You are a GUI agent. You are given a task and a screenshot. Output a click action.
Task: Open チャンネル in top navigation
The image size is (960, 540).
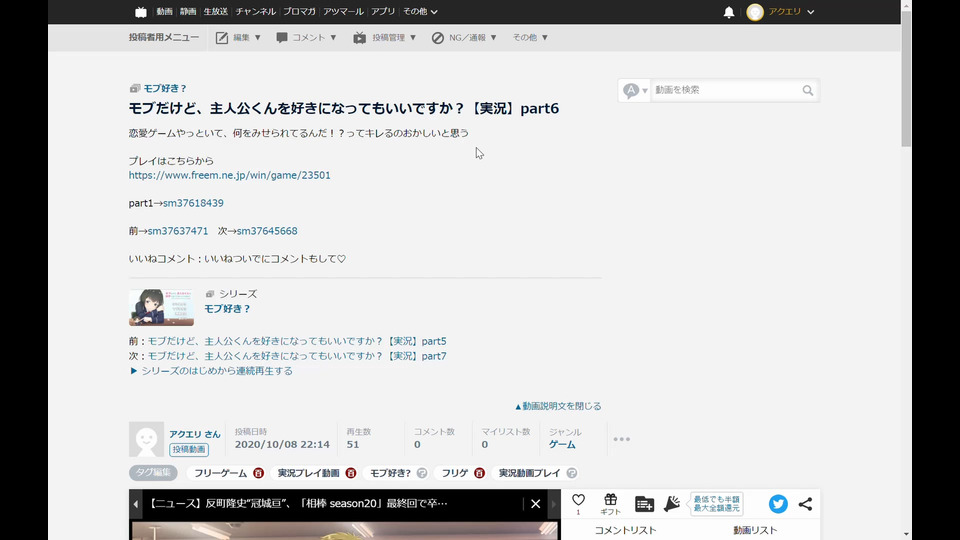point(255,12)
